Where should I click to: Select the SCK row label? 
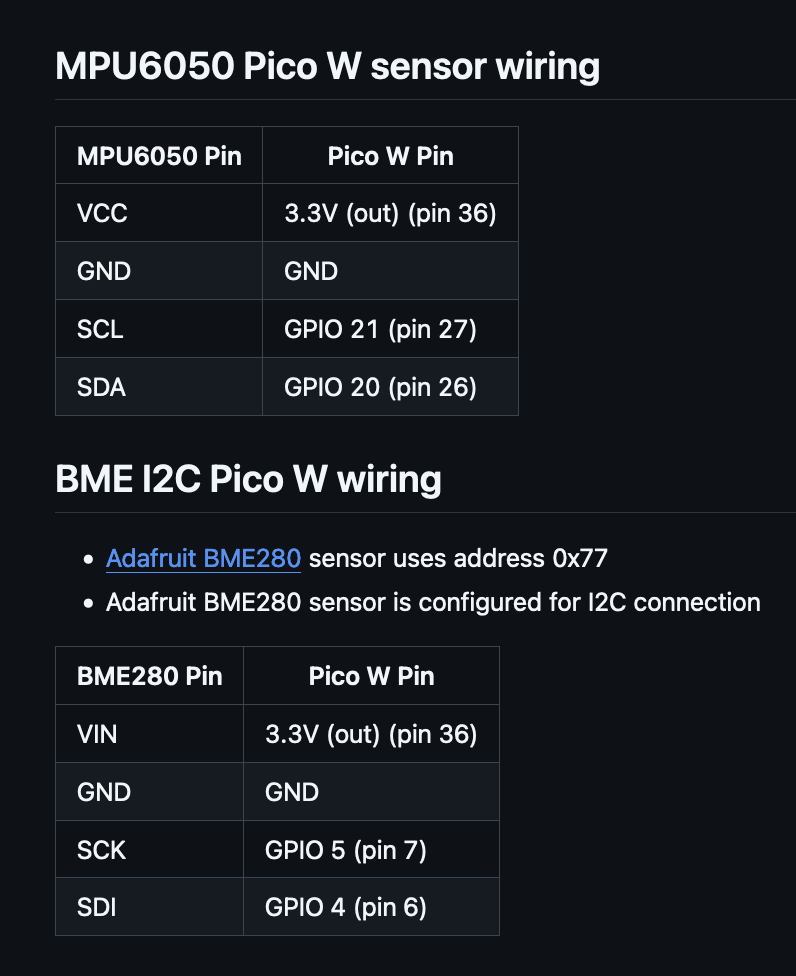click(x=149, y=850)
